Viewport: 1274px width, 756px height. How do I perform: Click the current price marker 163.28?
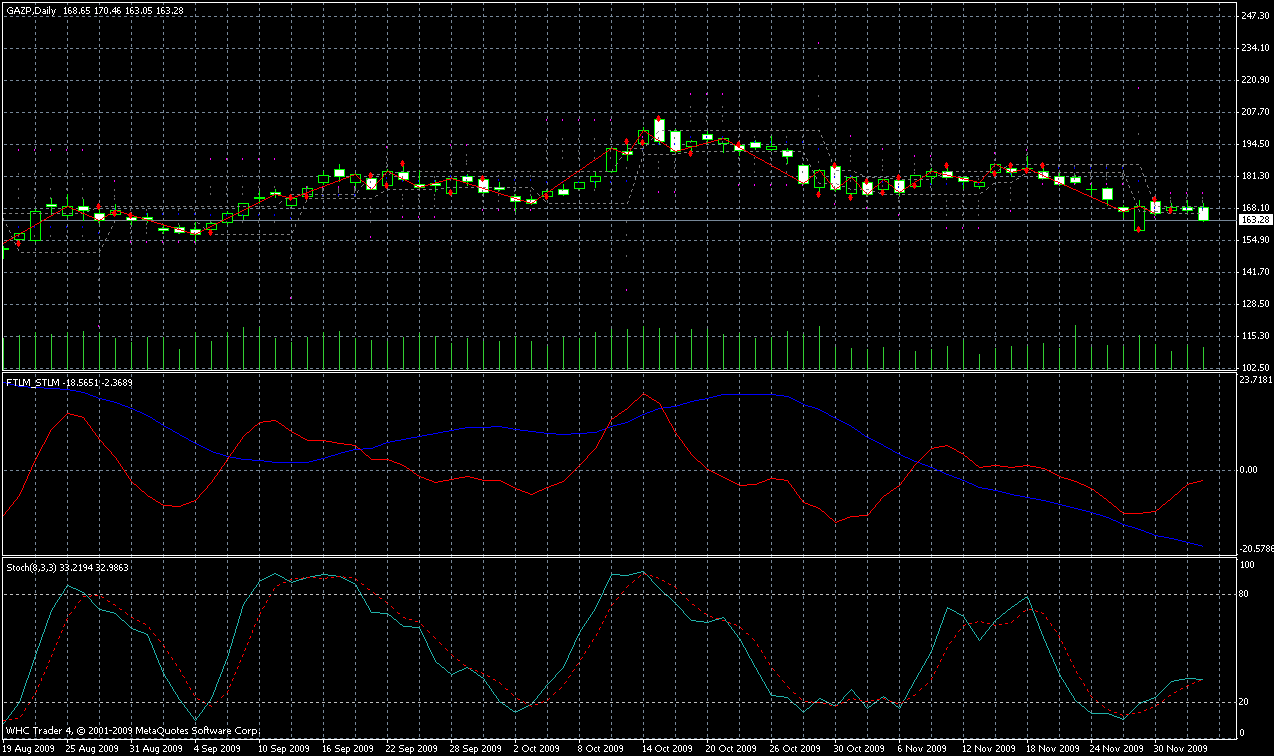tap(1253, 219)
